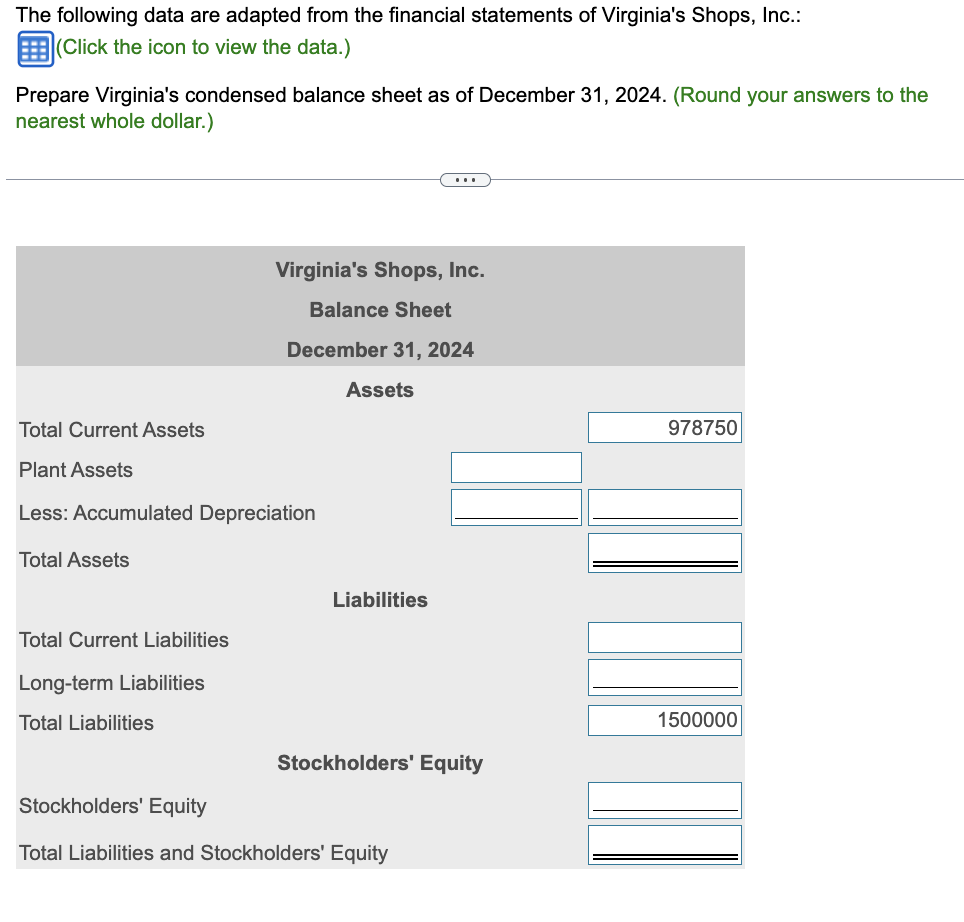Select the Total Current Assets input containing 978750
This screenshot has width=964, height=922.
[665, 428]
